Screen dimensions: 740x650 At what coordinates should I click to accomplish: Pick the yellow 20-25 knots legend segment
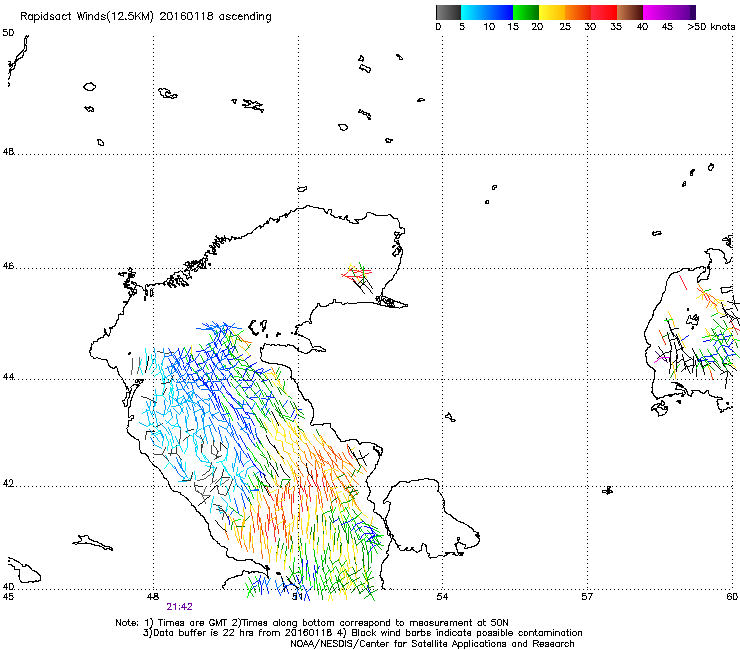(x=552, y=12)
